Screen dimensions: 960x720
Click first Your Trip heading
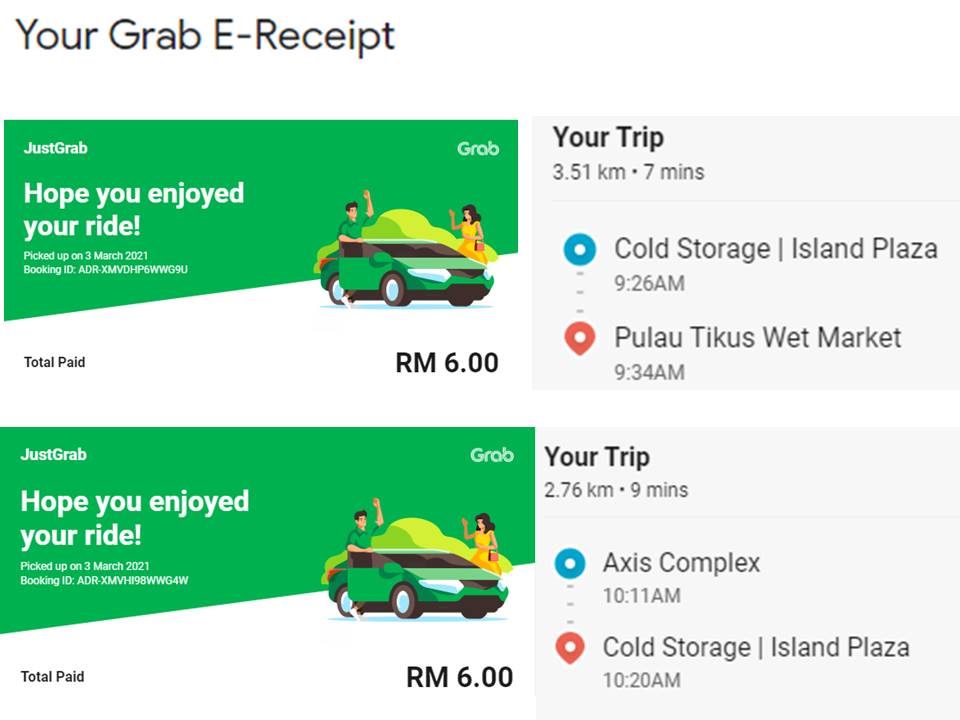(608, 138)
